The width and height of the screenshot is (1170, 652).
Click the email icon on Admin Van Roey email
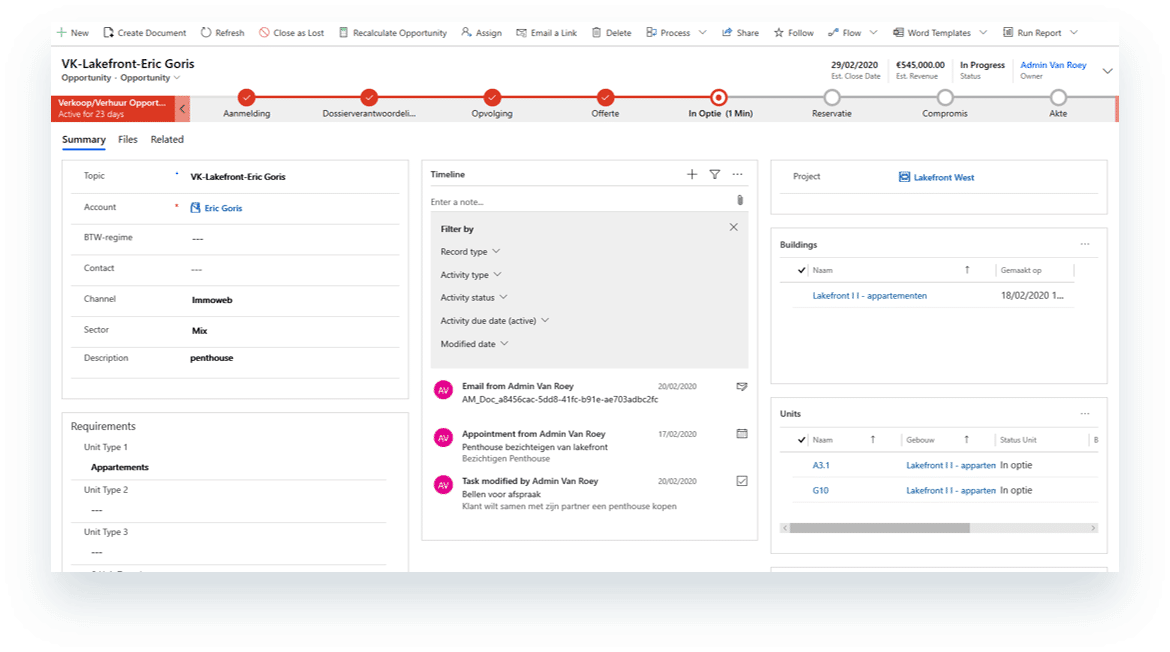[742, 386]
